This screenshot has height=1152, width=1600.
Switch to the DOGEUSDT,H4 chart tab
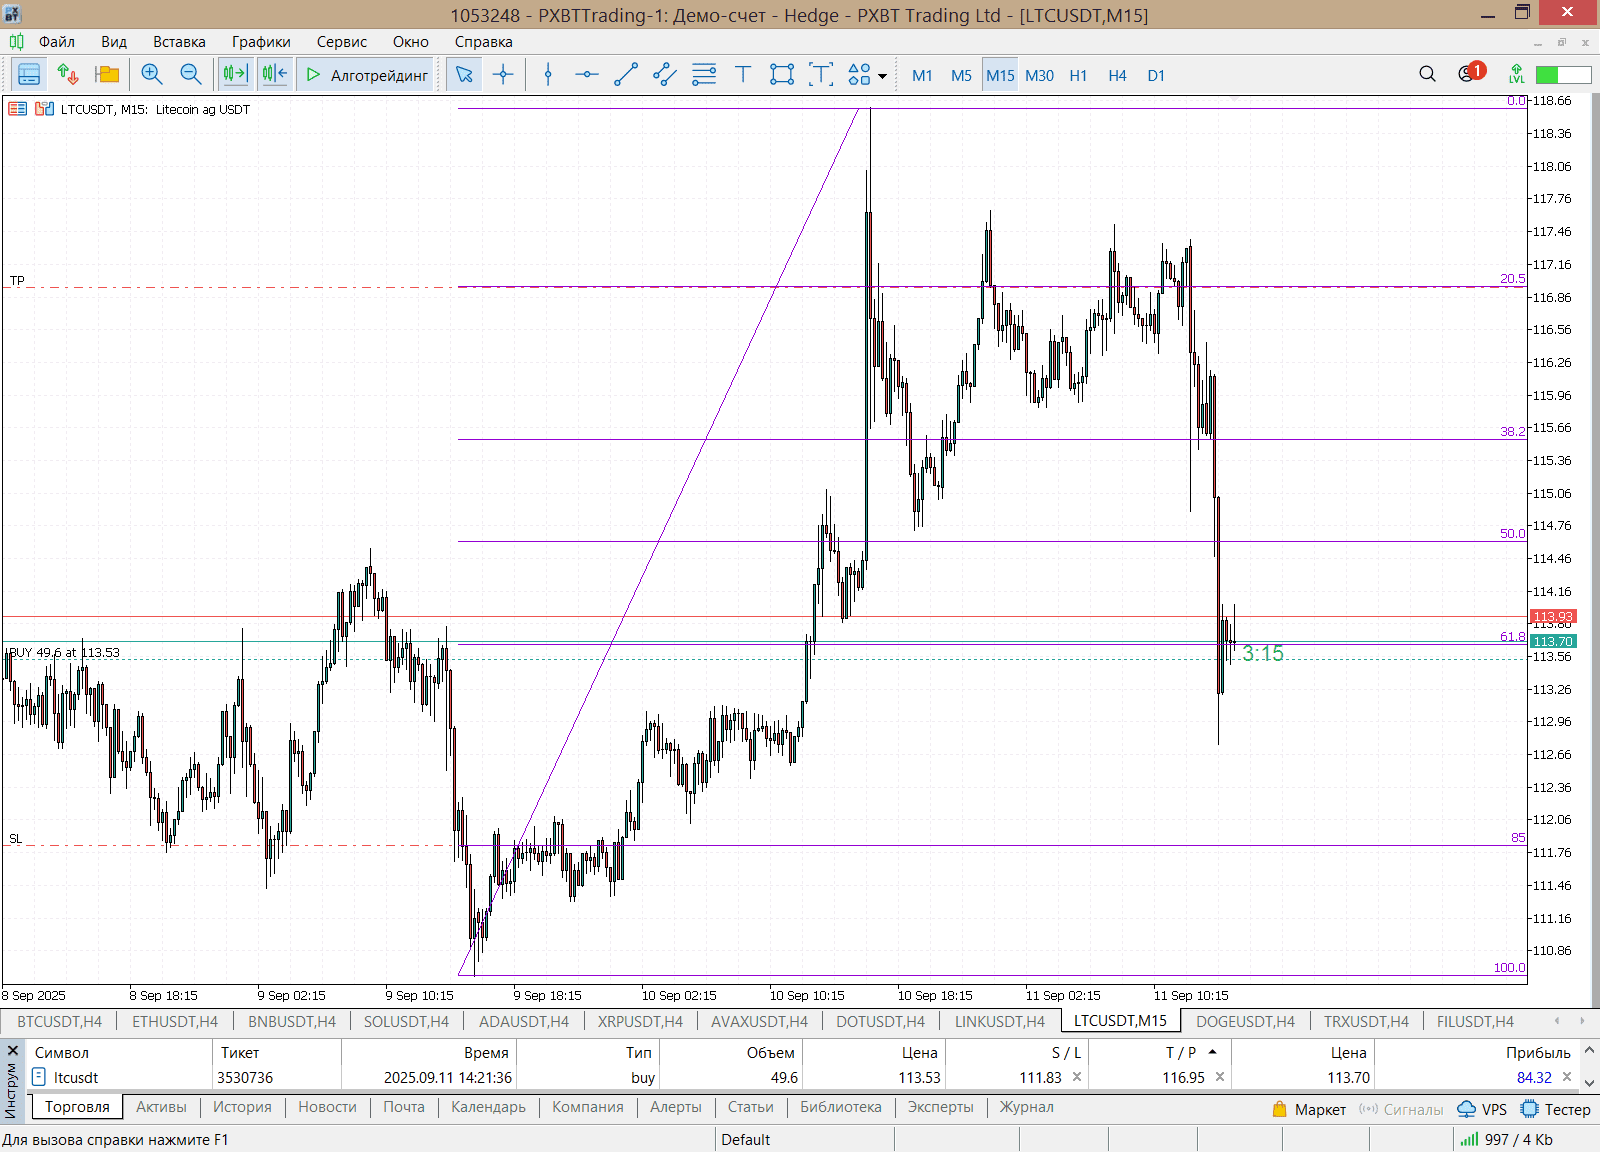pos(1245,1021)
